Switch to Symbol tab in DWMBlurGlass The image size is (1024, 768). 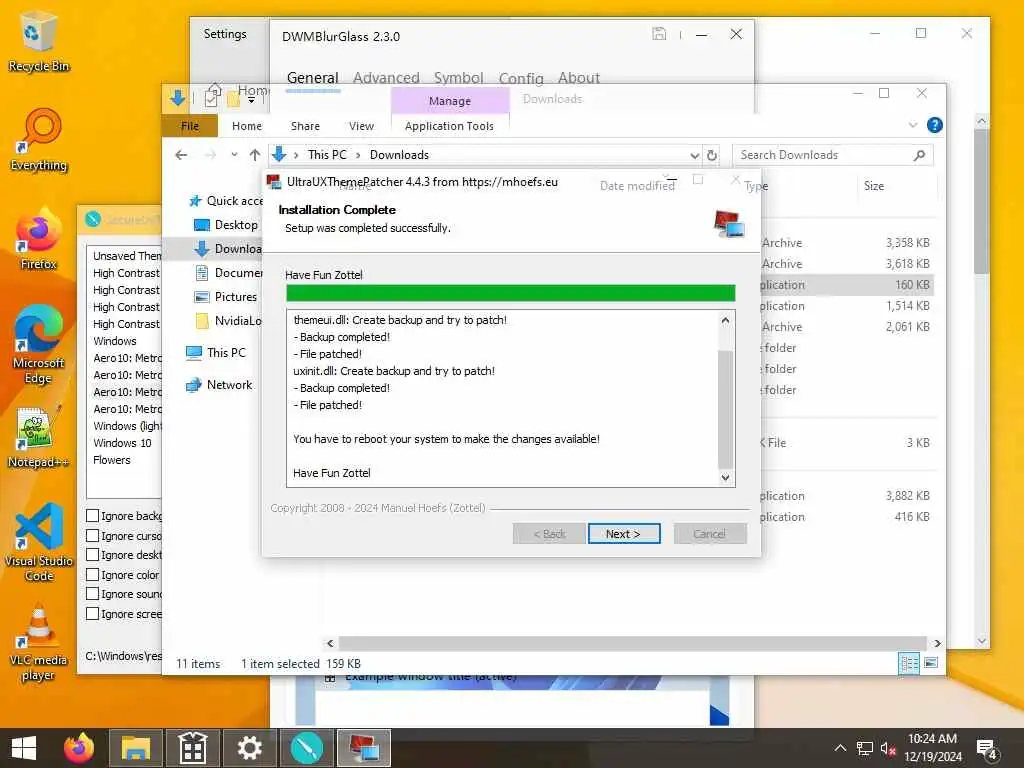458,78
